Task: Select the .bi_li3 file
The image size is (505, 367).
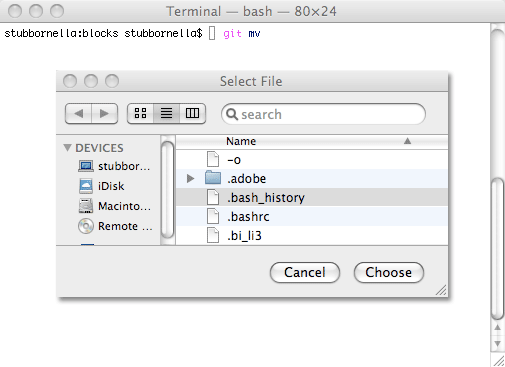Action: pos(312,236)
